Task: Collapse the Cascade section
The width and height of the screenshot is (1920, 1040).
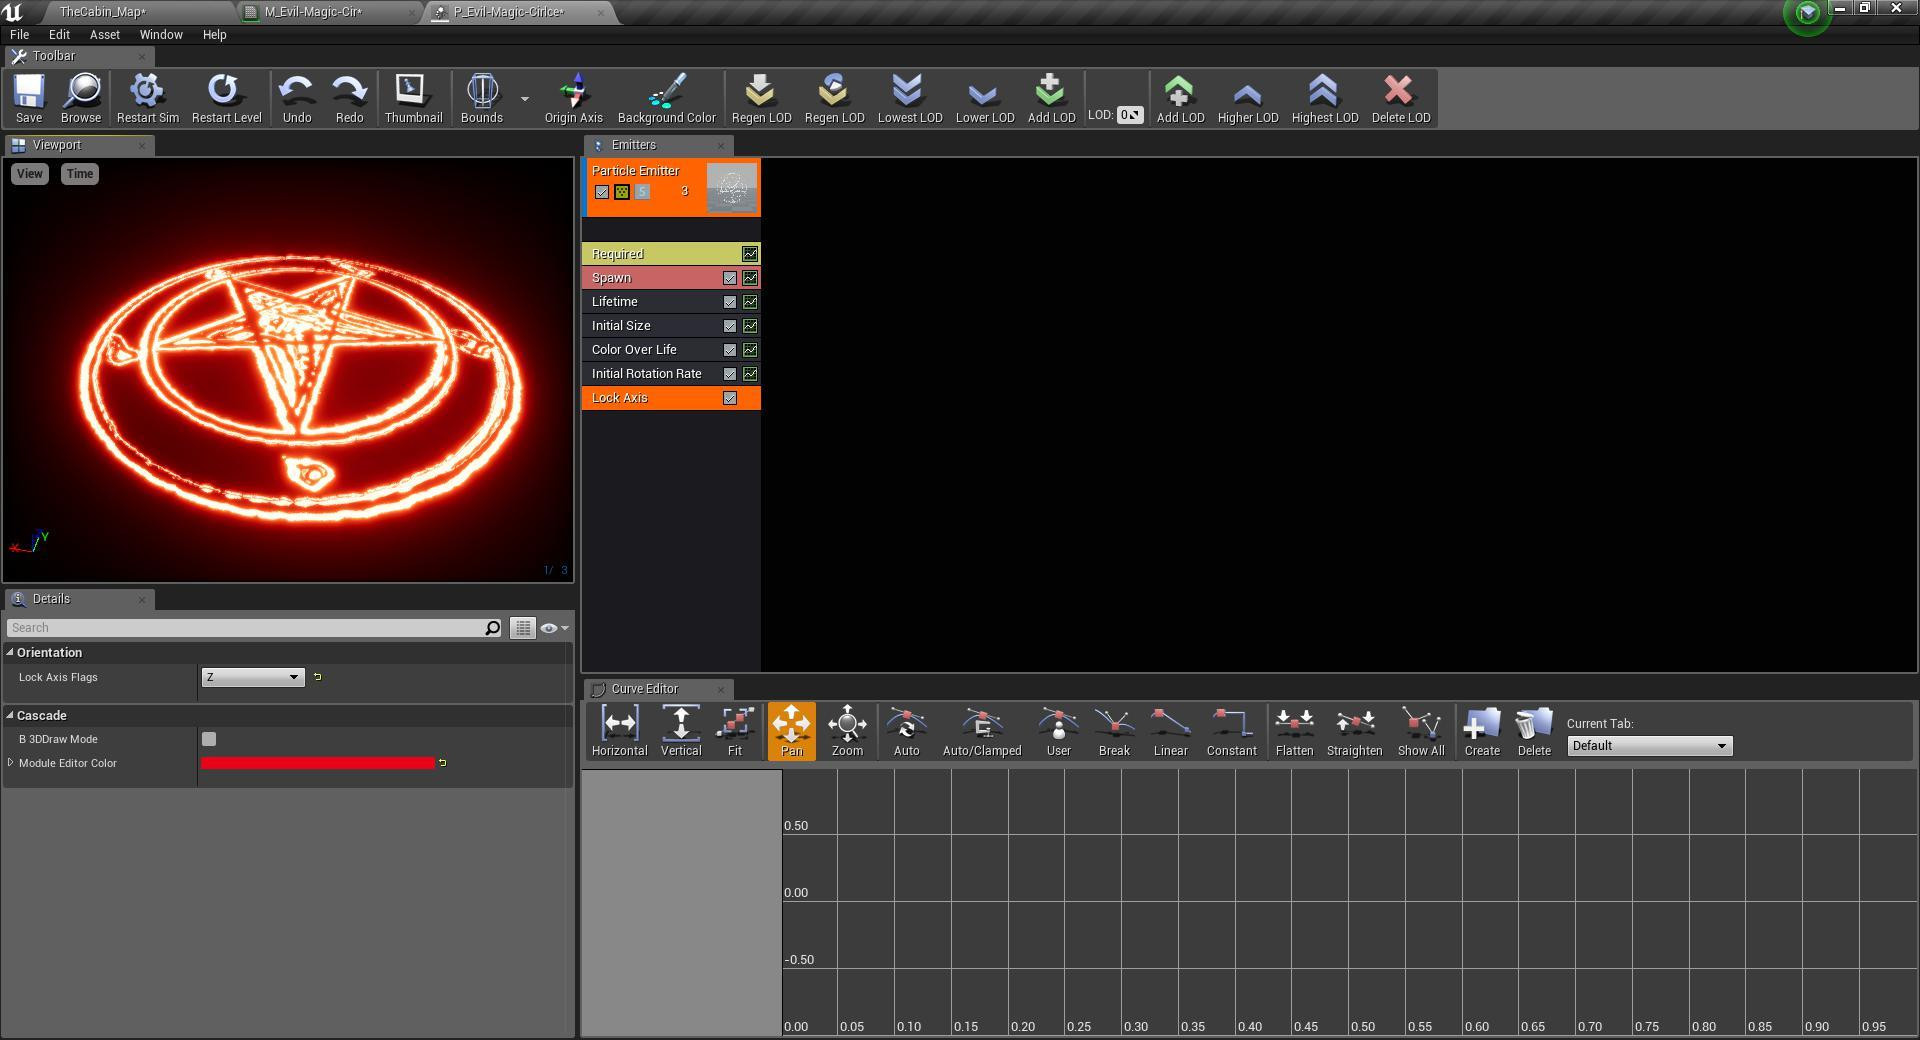Action: click(x=10, y=715)
